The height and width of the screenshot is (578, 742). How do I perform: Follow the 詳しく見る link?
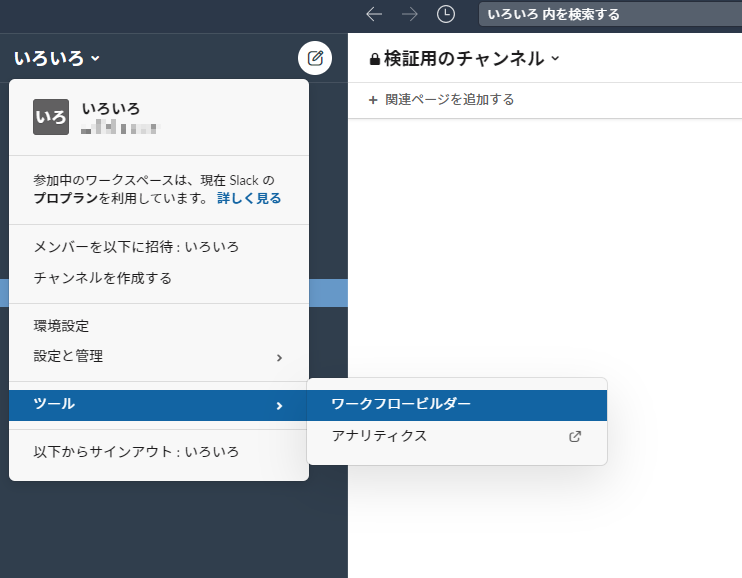click(x=249, y=198)
